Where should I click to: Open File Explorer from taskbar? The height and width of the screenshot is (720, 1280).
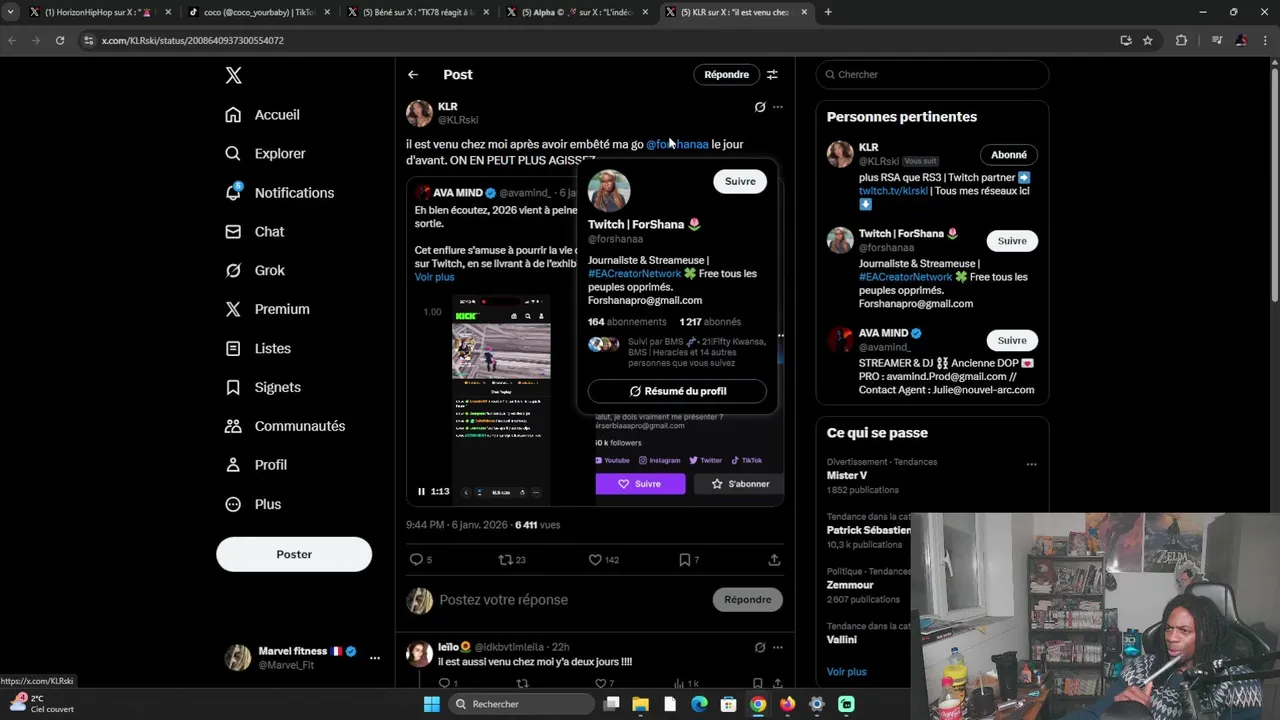click(x=641, y=704)
